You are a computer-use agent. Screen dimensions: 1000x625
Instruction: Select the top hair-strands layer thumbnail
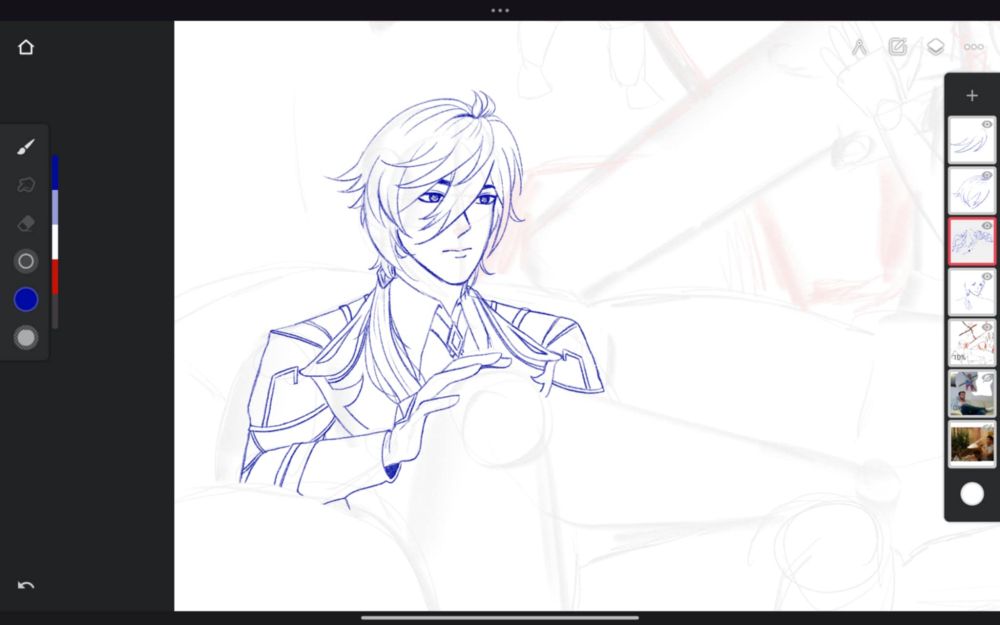pos(971,140)
